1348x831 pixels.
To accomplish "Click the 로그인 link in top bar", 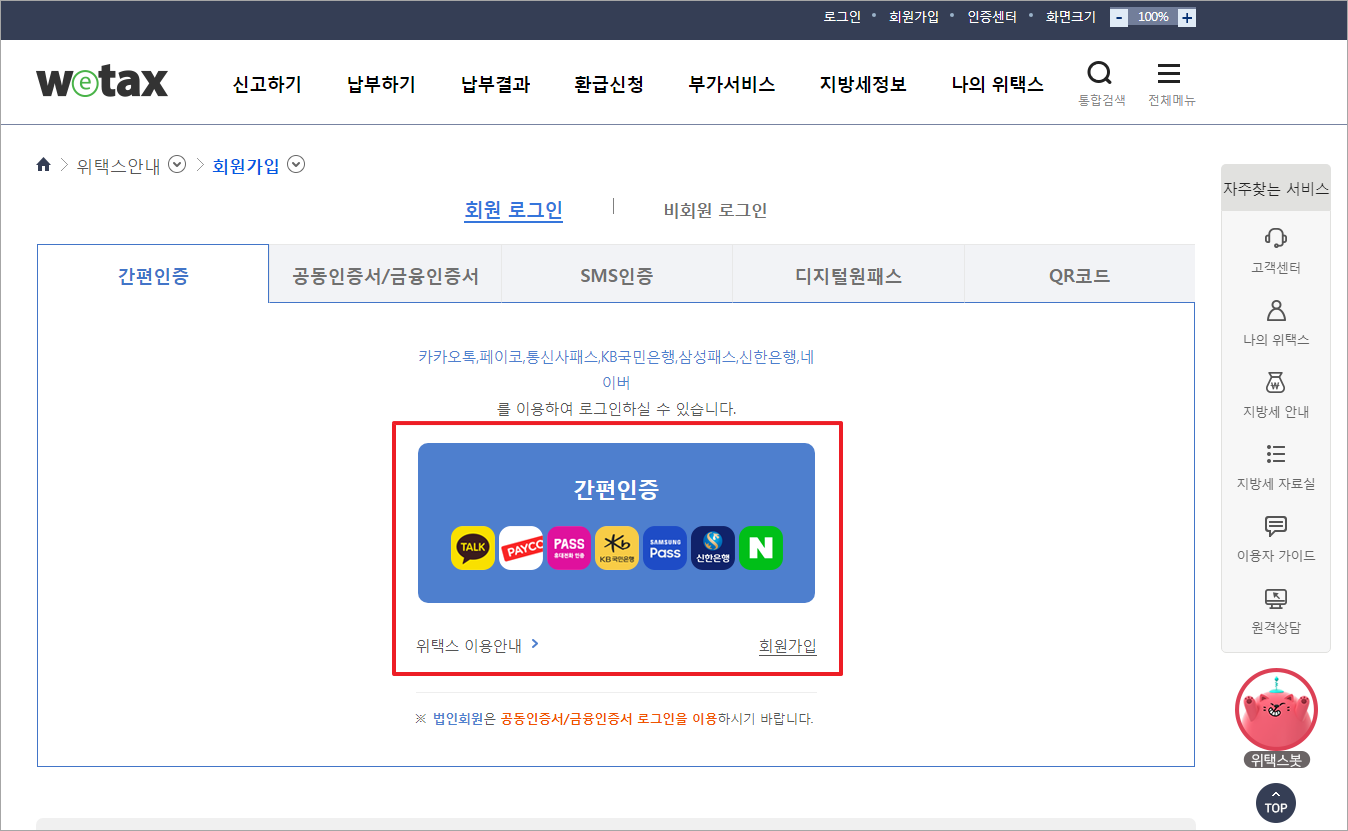I will [842, 17].
